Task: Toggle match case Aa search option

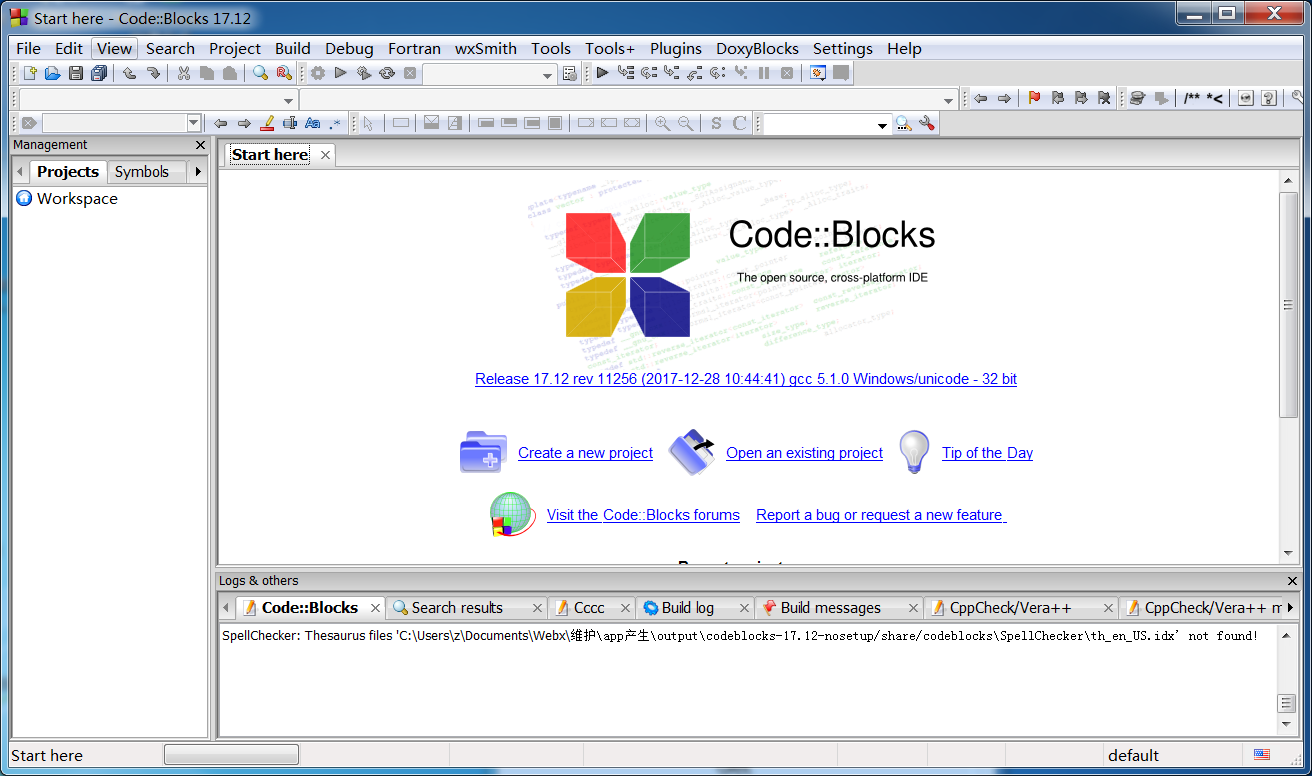Action: click(313, 123)
